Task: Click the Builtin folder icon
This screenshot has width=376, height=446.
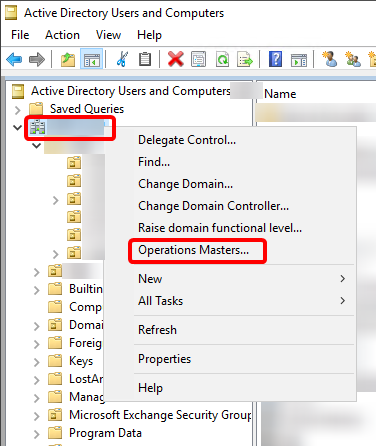Action: (55, 289)
